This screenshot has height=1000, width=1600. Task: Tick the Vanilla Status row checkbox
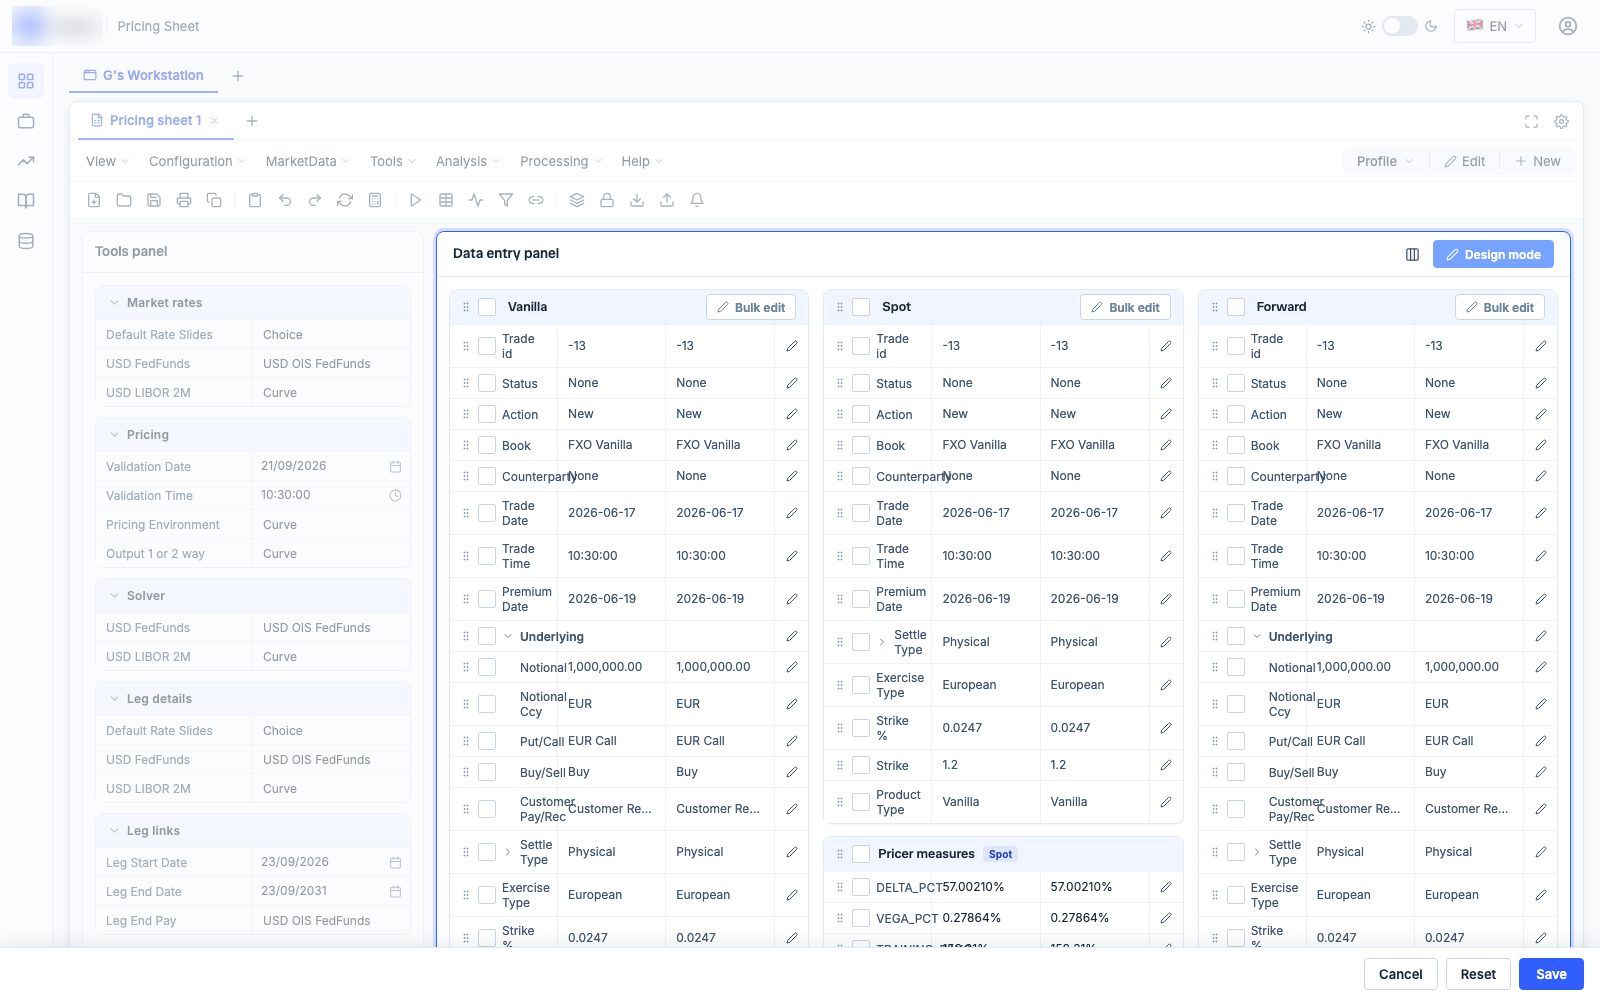(487, 383)
